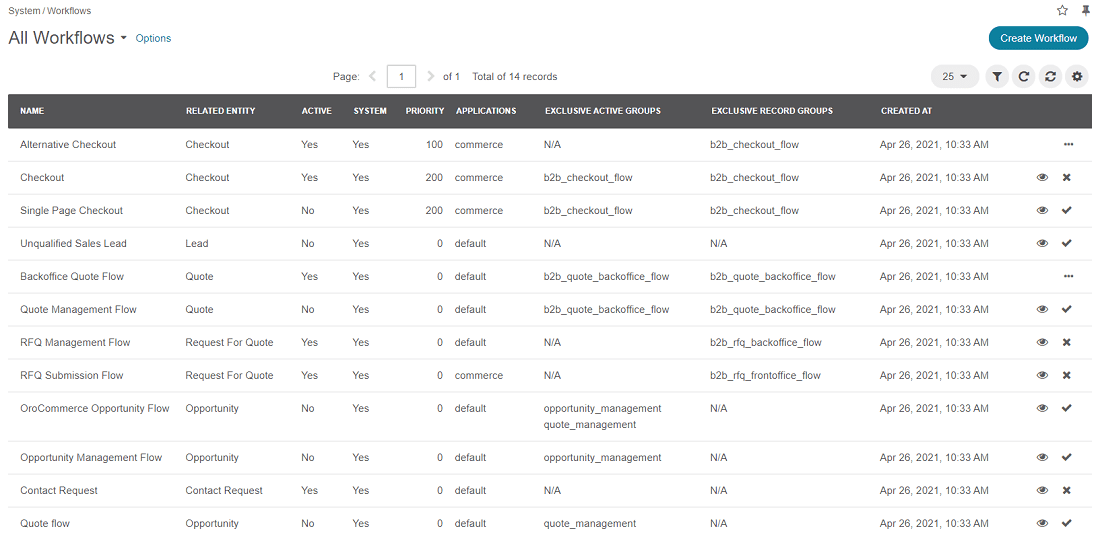Go to next page arrow

[x=430, y=77]
